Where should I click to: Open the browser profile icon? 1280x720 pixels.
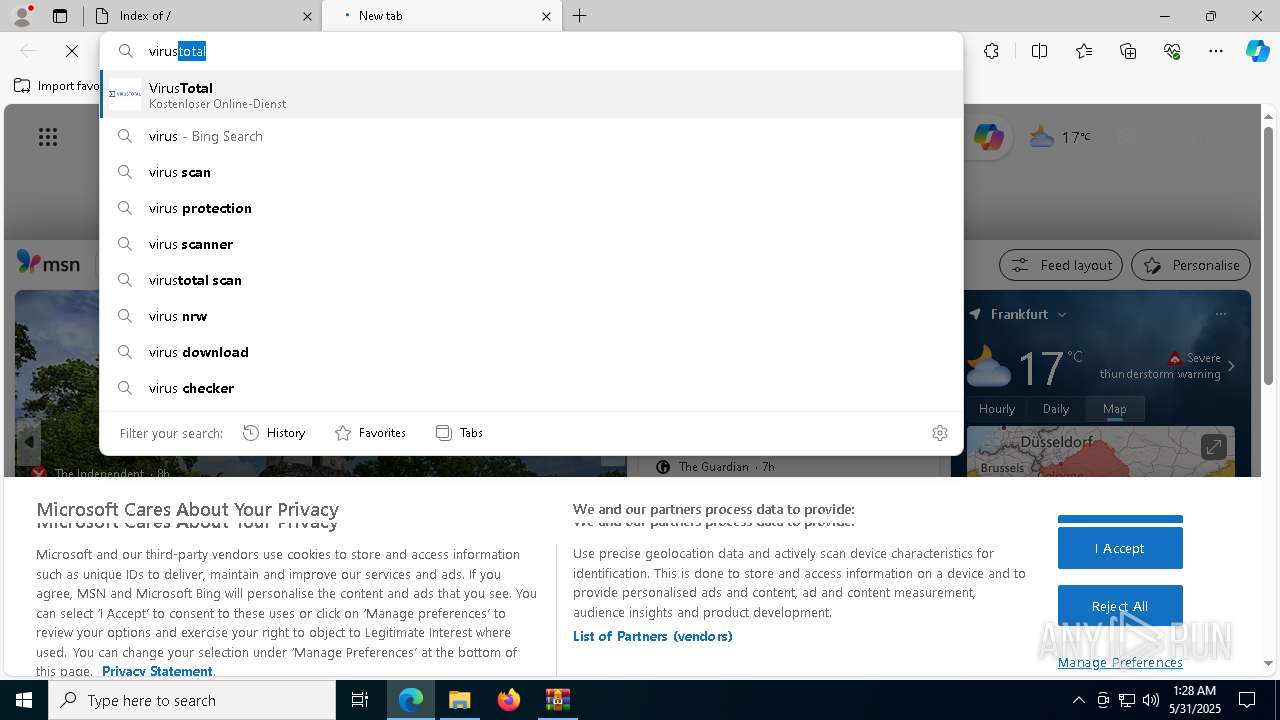tap(21, 16)
